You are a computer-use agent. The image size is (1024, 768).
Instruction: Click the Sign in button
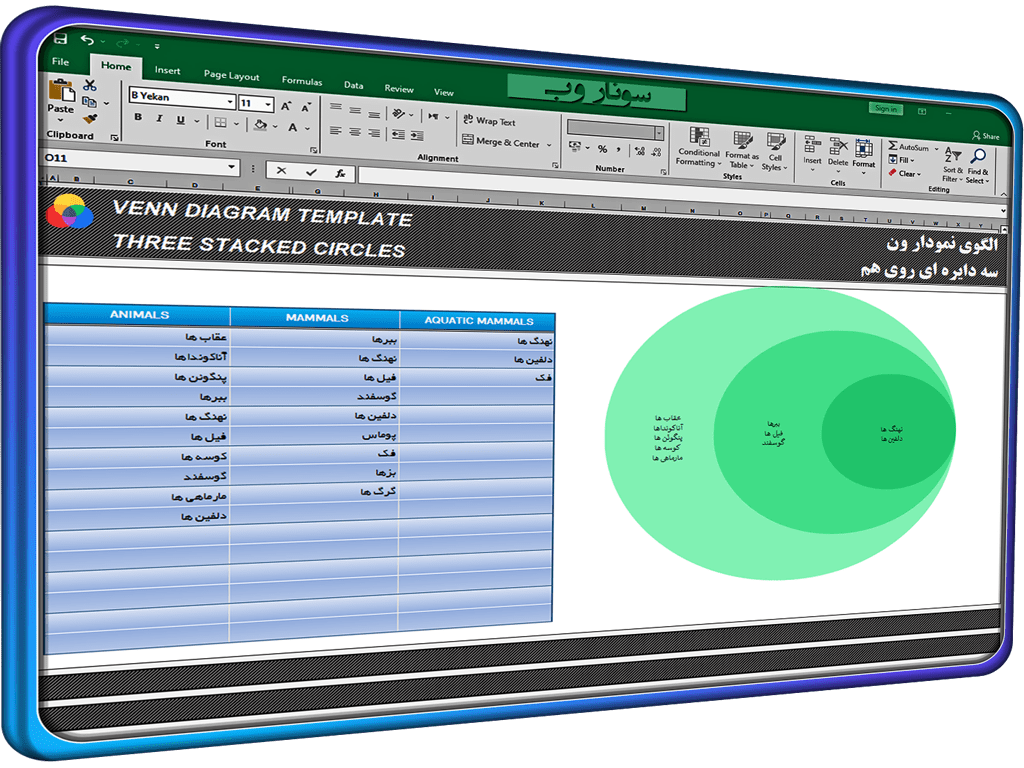pyautogui.click(x=886, y=108)
